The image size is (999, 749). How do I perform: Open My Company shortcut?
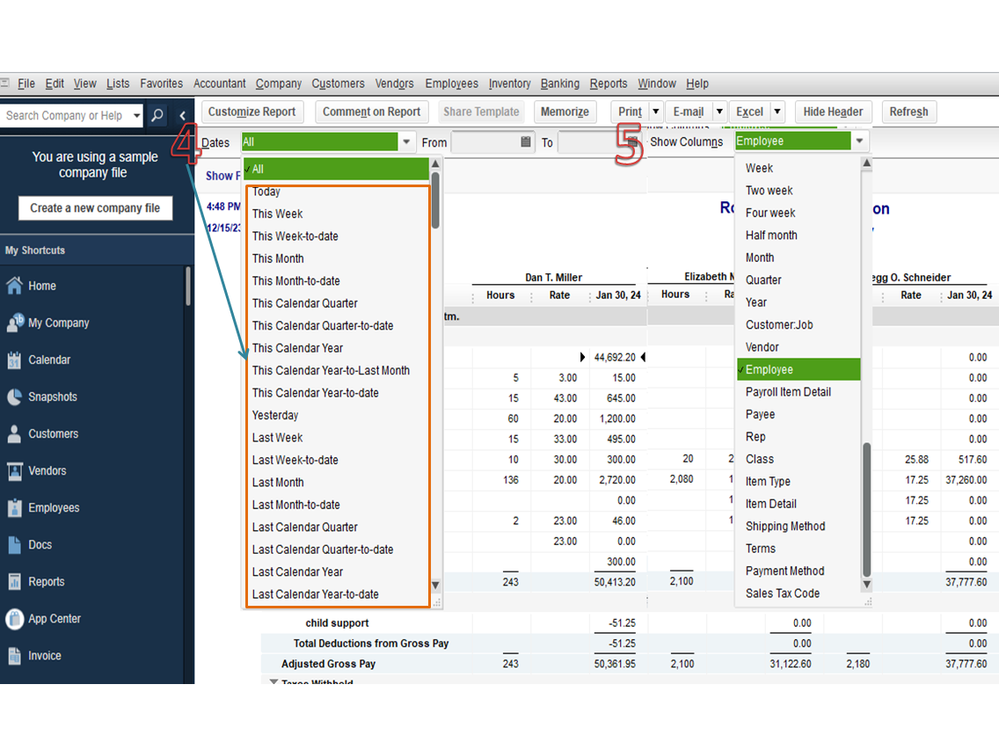click(x=59, y=323)
